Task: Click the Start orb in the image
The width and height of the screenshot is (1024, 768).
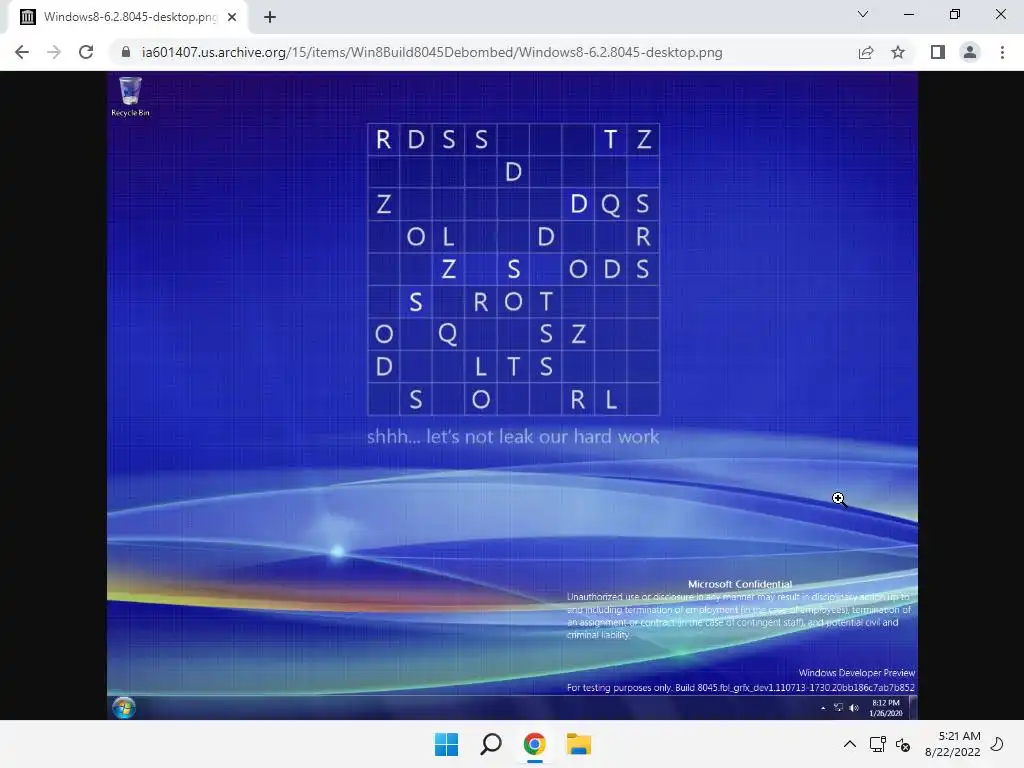Action: tap(124, 707)
